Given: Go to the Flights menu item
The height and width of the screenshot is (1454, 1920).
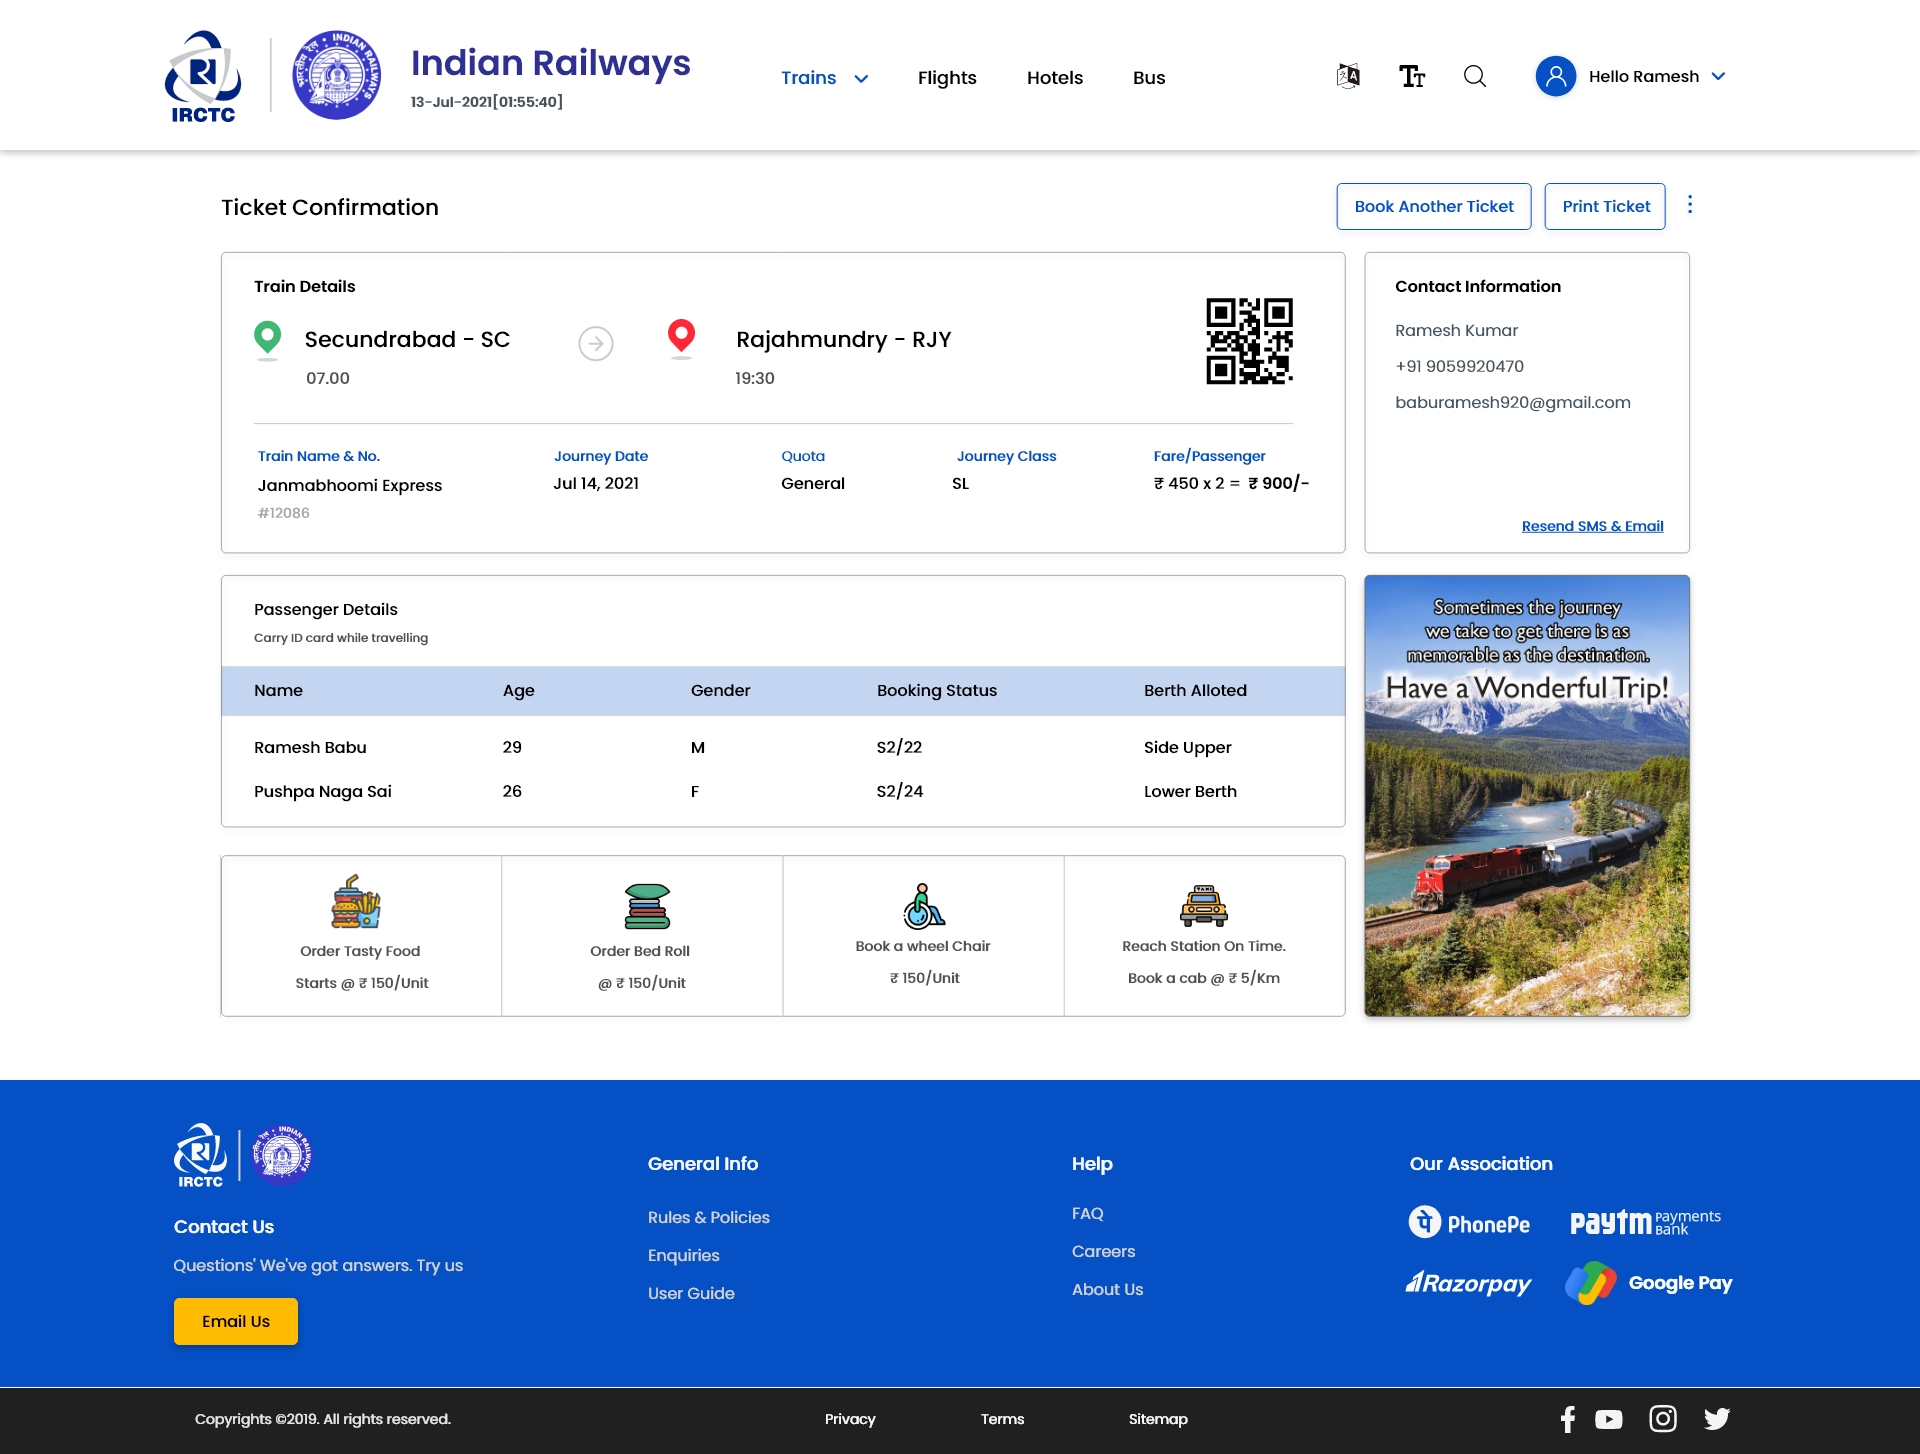Looking at the screenshot, I should pyautogui.click(x=947, y=78).
